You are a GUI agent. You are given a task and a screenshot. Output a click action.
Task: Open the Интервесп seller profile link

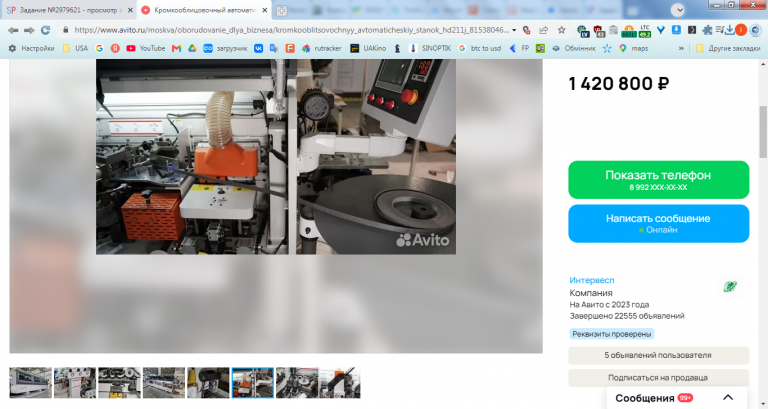(x=591, y=280)
